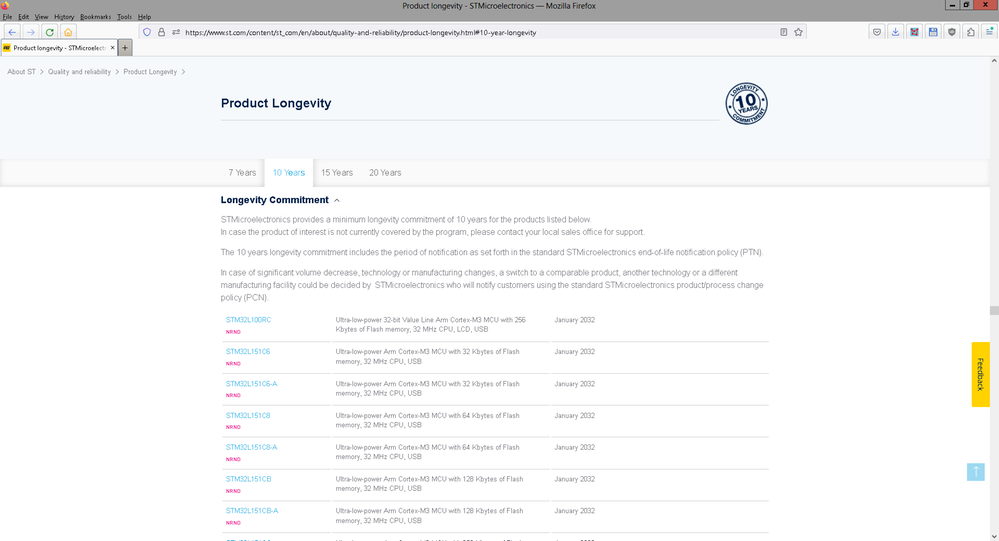The width and height of the screenshot is (999, 541).
Task: Save page to Pocket
Action: pyautogui.click(x=877, y=32)
